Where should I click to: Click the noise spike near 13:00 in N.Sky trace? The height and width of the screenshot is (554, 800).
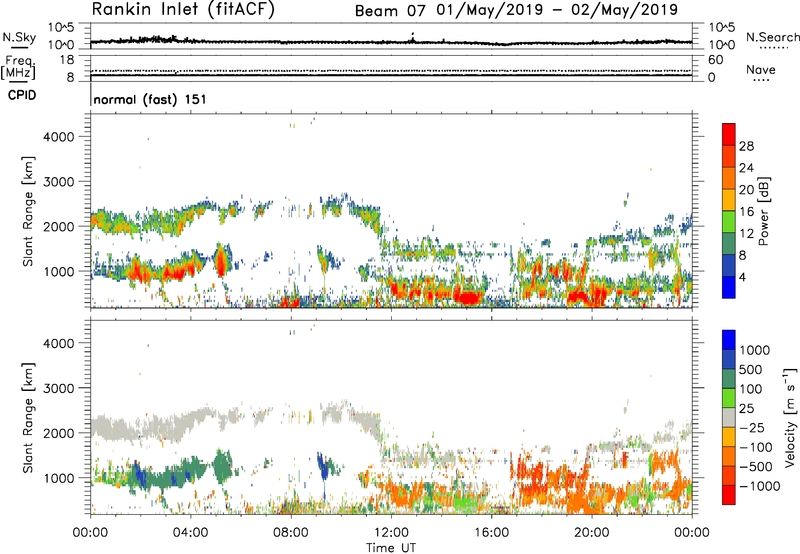tap(412, 37)
